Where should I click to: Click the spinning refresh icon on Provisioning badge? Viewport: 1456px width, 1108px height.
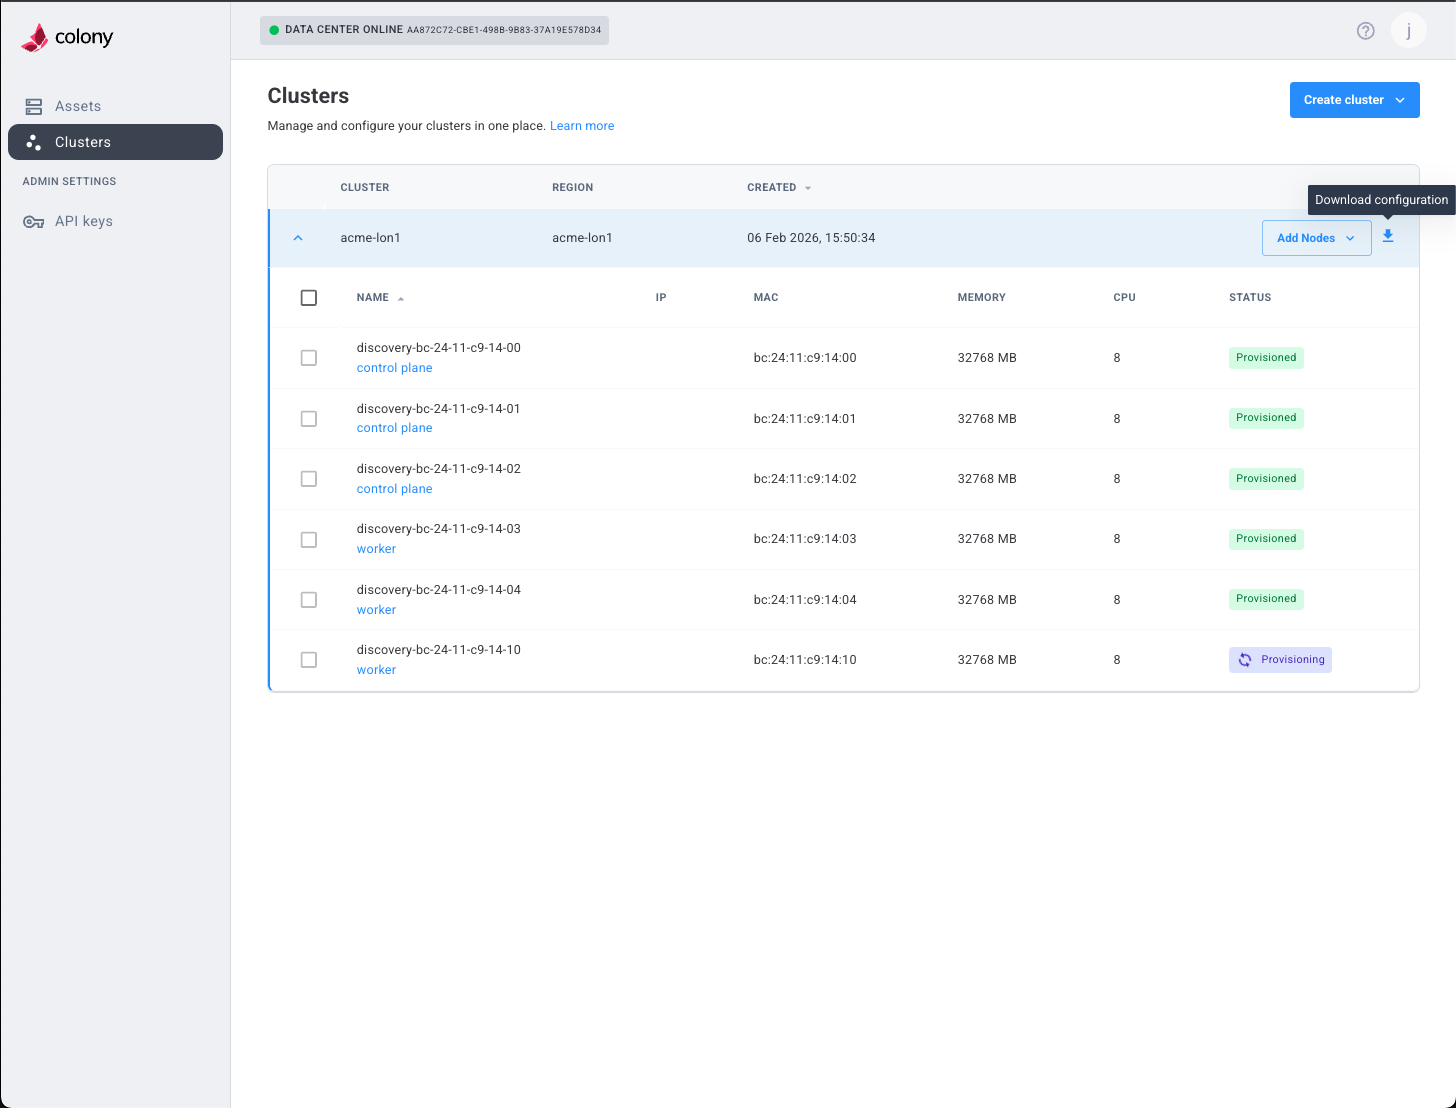(x=1244, y=659)
